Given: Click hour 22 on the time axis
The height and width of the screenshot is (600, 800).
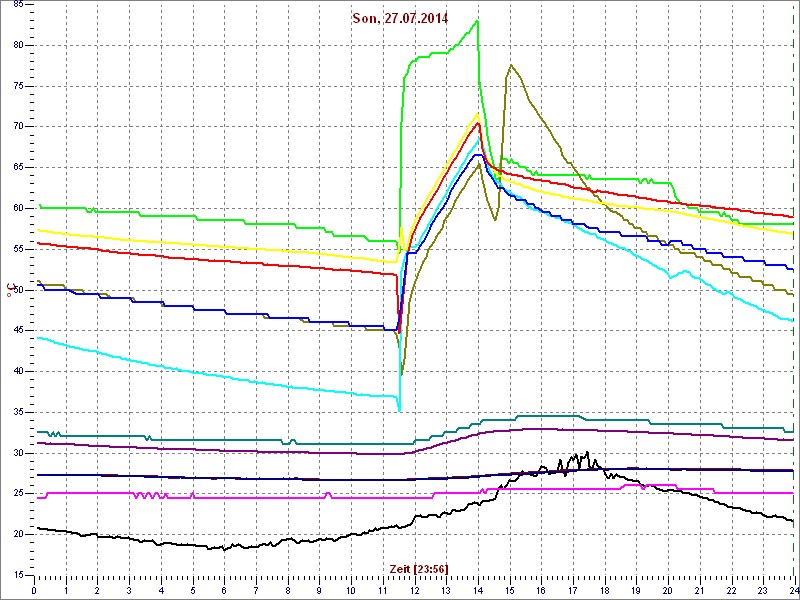Looking at the screenshot, I should [731, 589].
